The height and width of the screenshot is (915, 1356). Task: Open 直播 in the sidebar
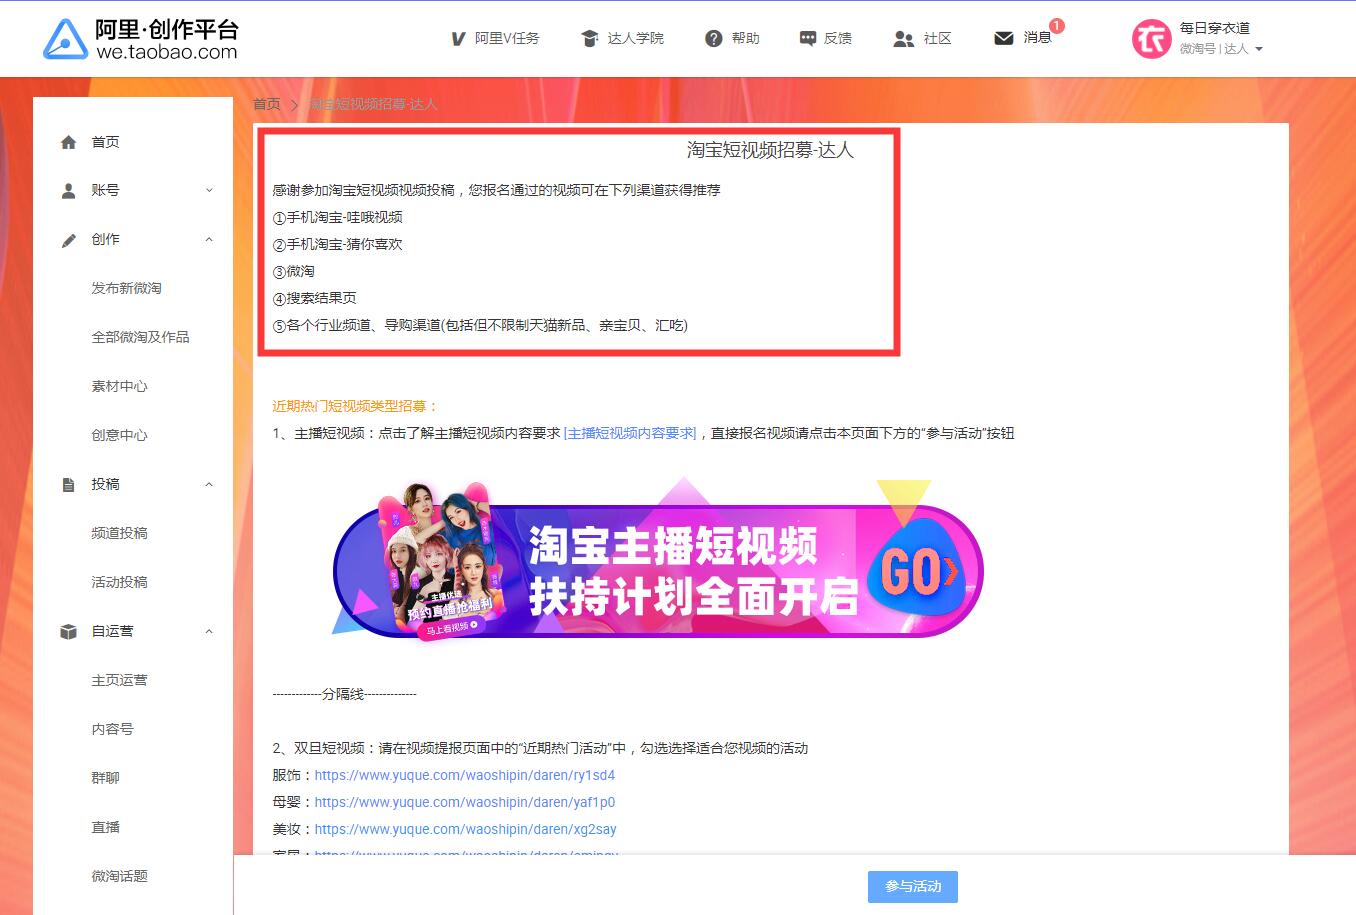tap(105, 827)
